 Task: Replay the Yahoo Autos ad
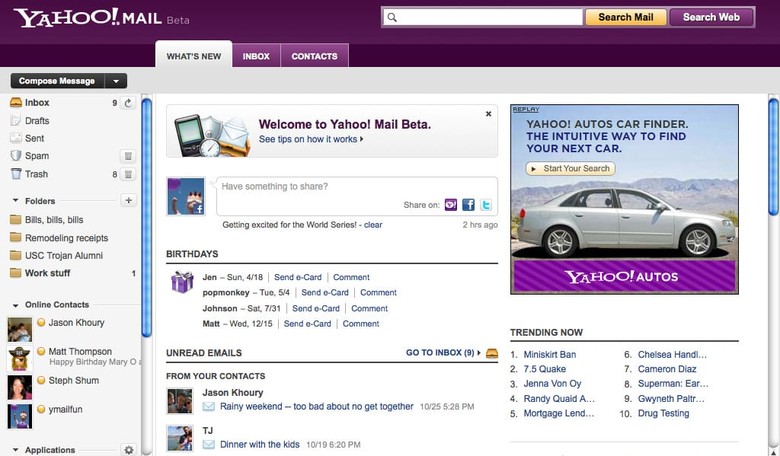click(526, 109)
